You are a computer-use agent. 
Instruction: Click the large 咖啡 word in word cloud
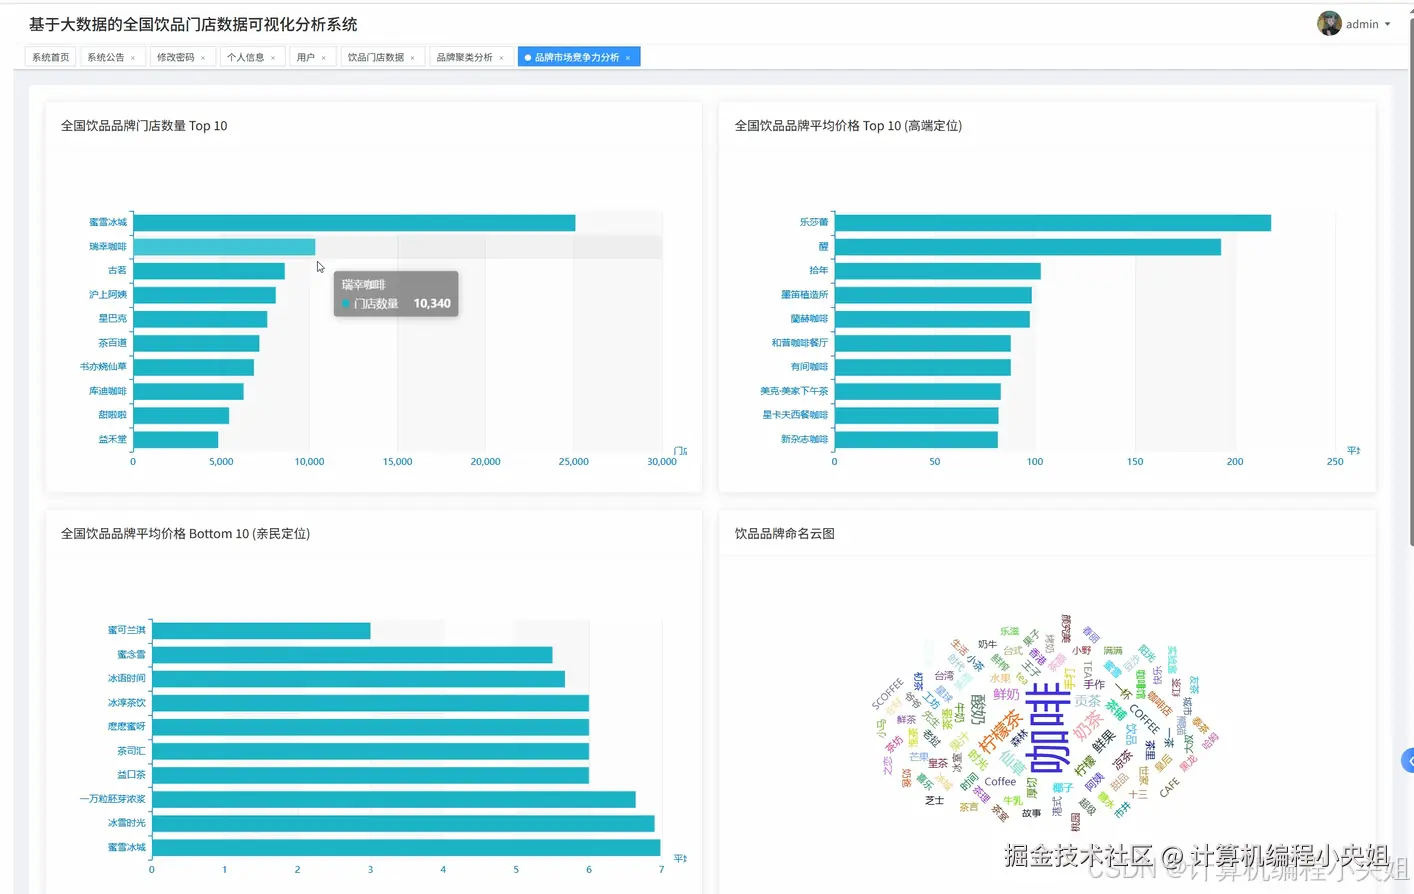click(1048, 728)
